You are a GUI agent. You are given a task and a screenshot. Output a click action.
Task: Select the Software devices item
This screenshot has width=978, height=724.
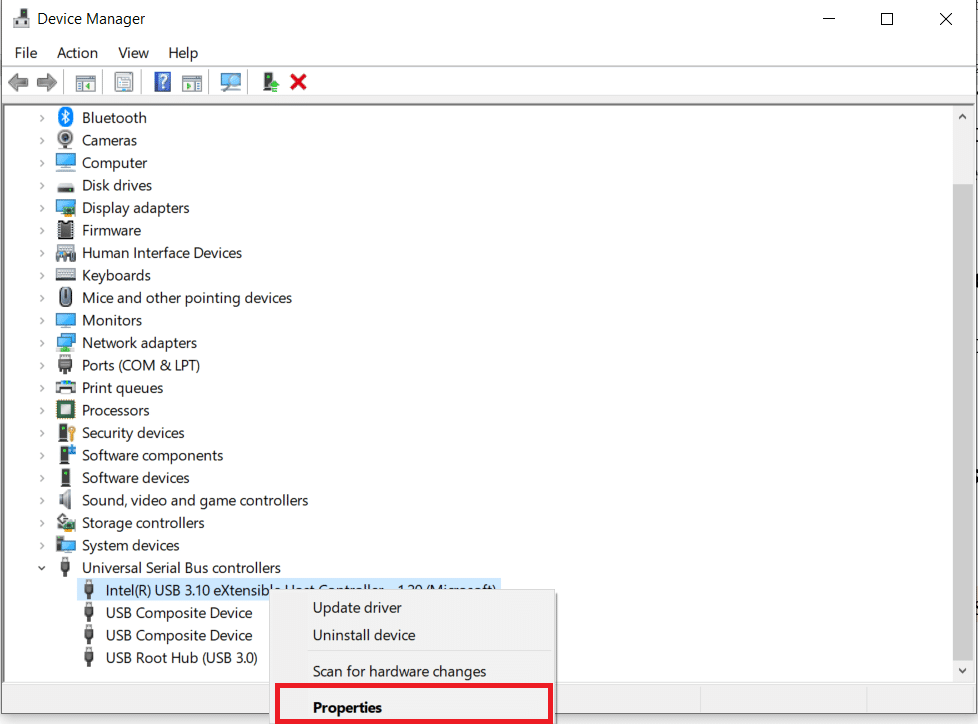point(135,478)
